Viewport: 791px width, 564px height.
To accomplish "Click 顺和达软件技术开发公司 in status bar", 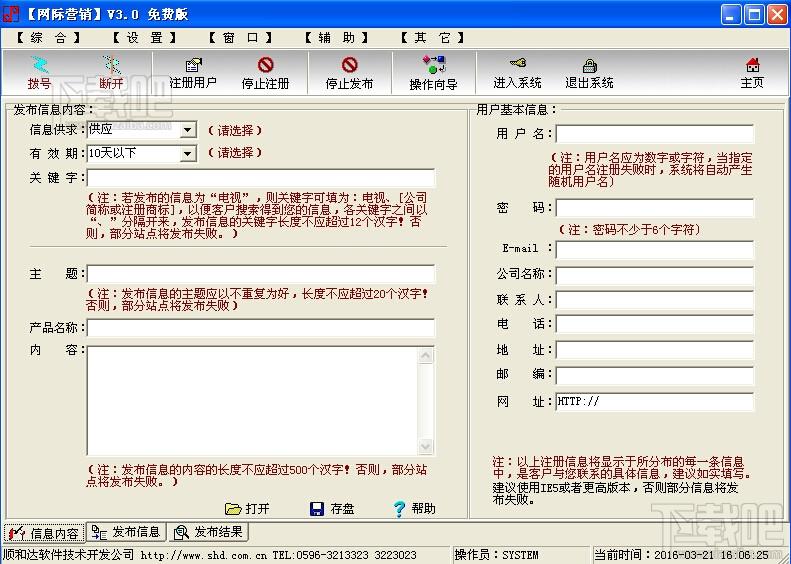I will pos(69,555).
